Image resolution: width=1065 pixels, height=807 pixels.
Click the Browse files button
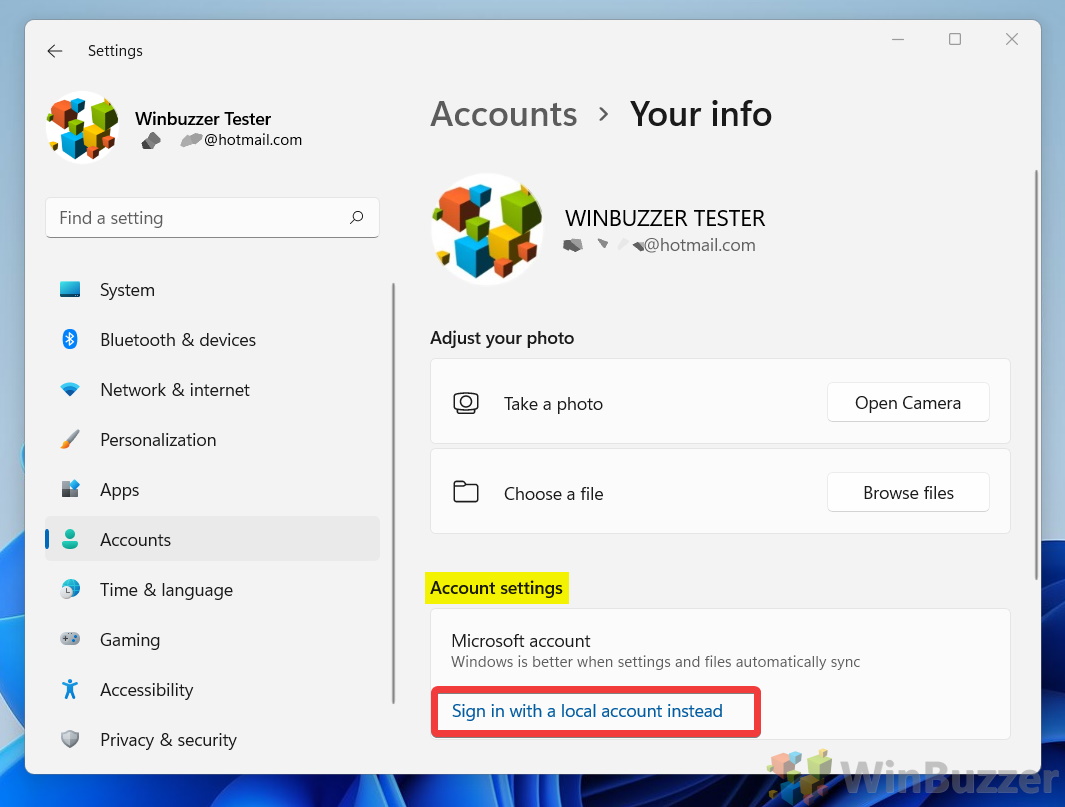click(x=908, y=492)
